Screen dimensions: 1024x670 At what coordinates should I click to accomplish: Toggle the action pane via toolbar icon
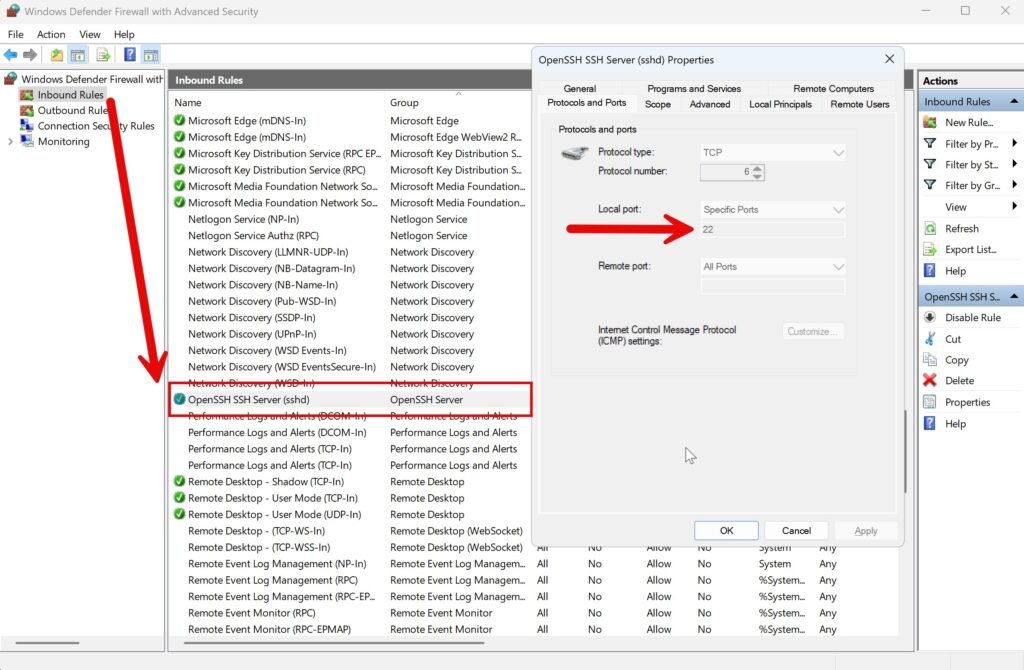point(151,54)
